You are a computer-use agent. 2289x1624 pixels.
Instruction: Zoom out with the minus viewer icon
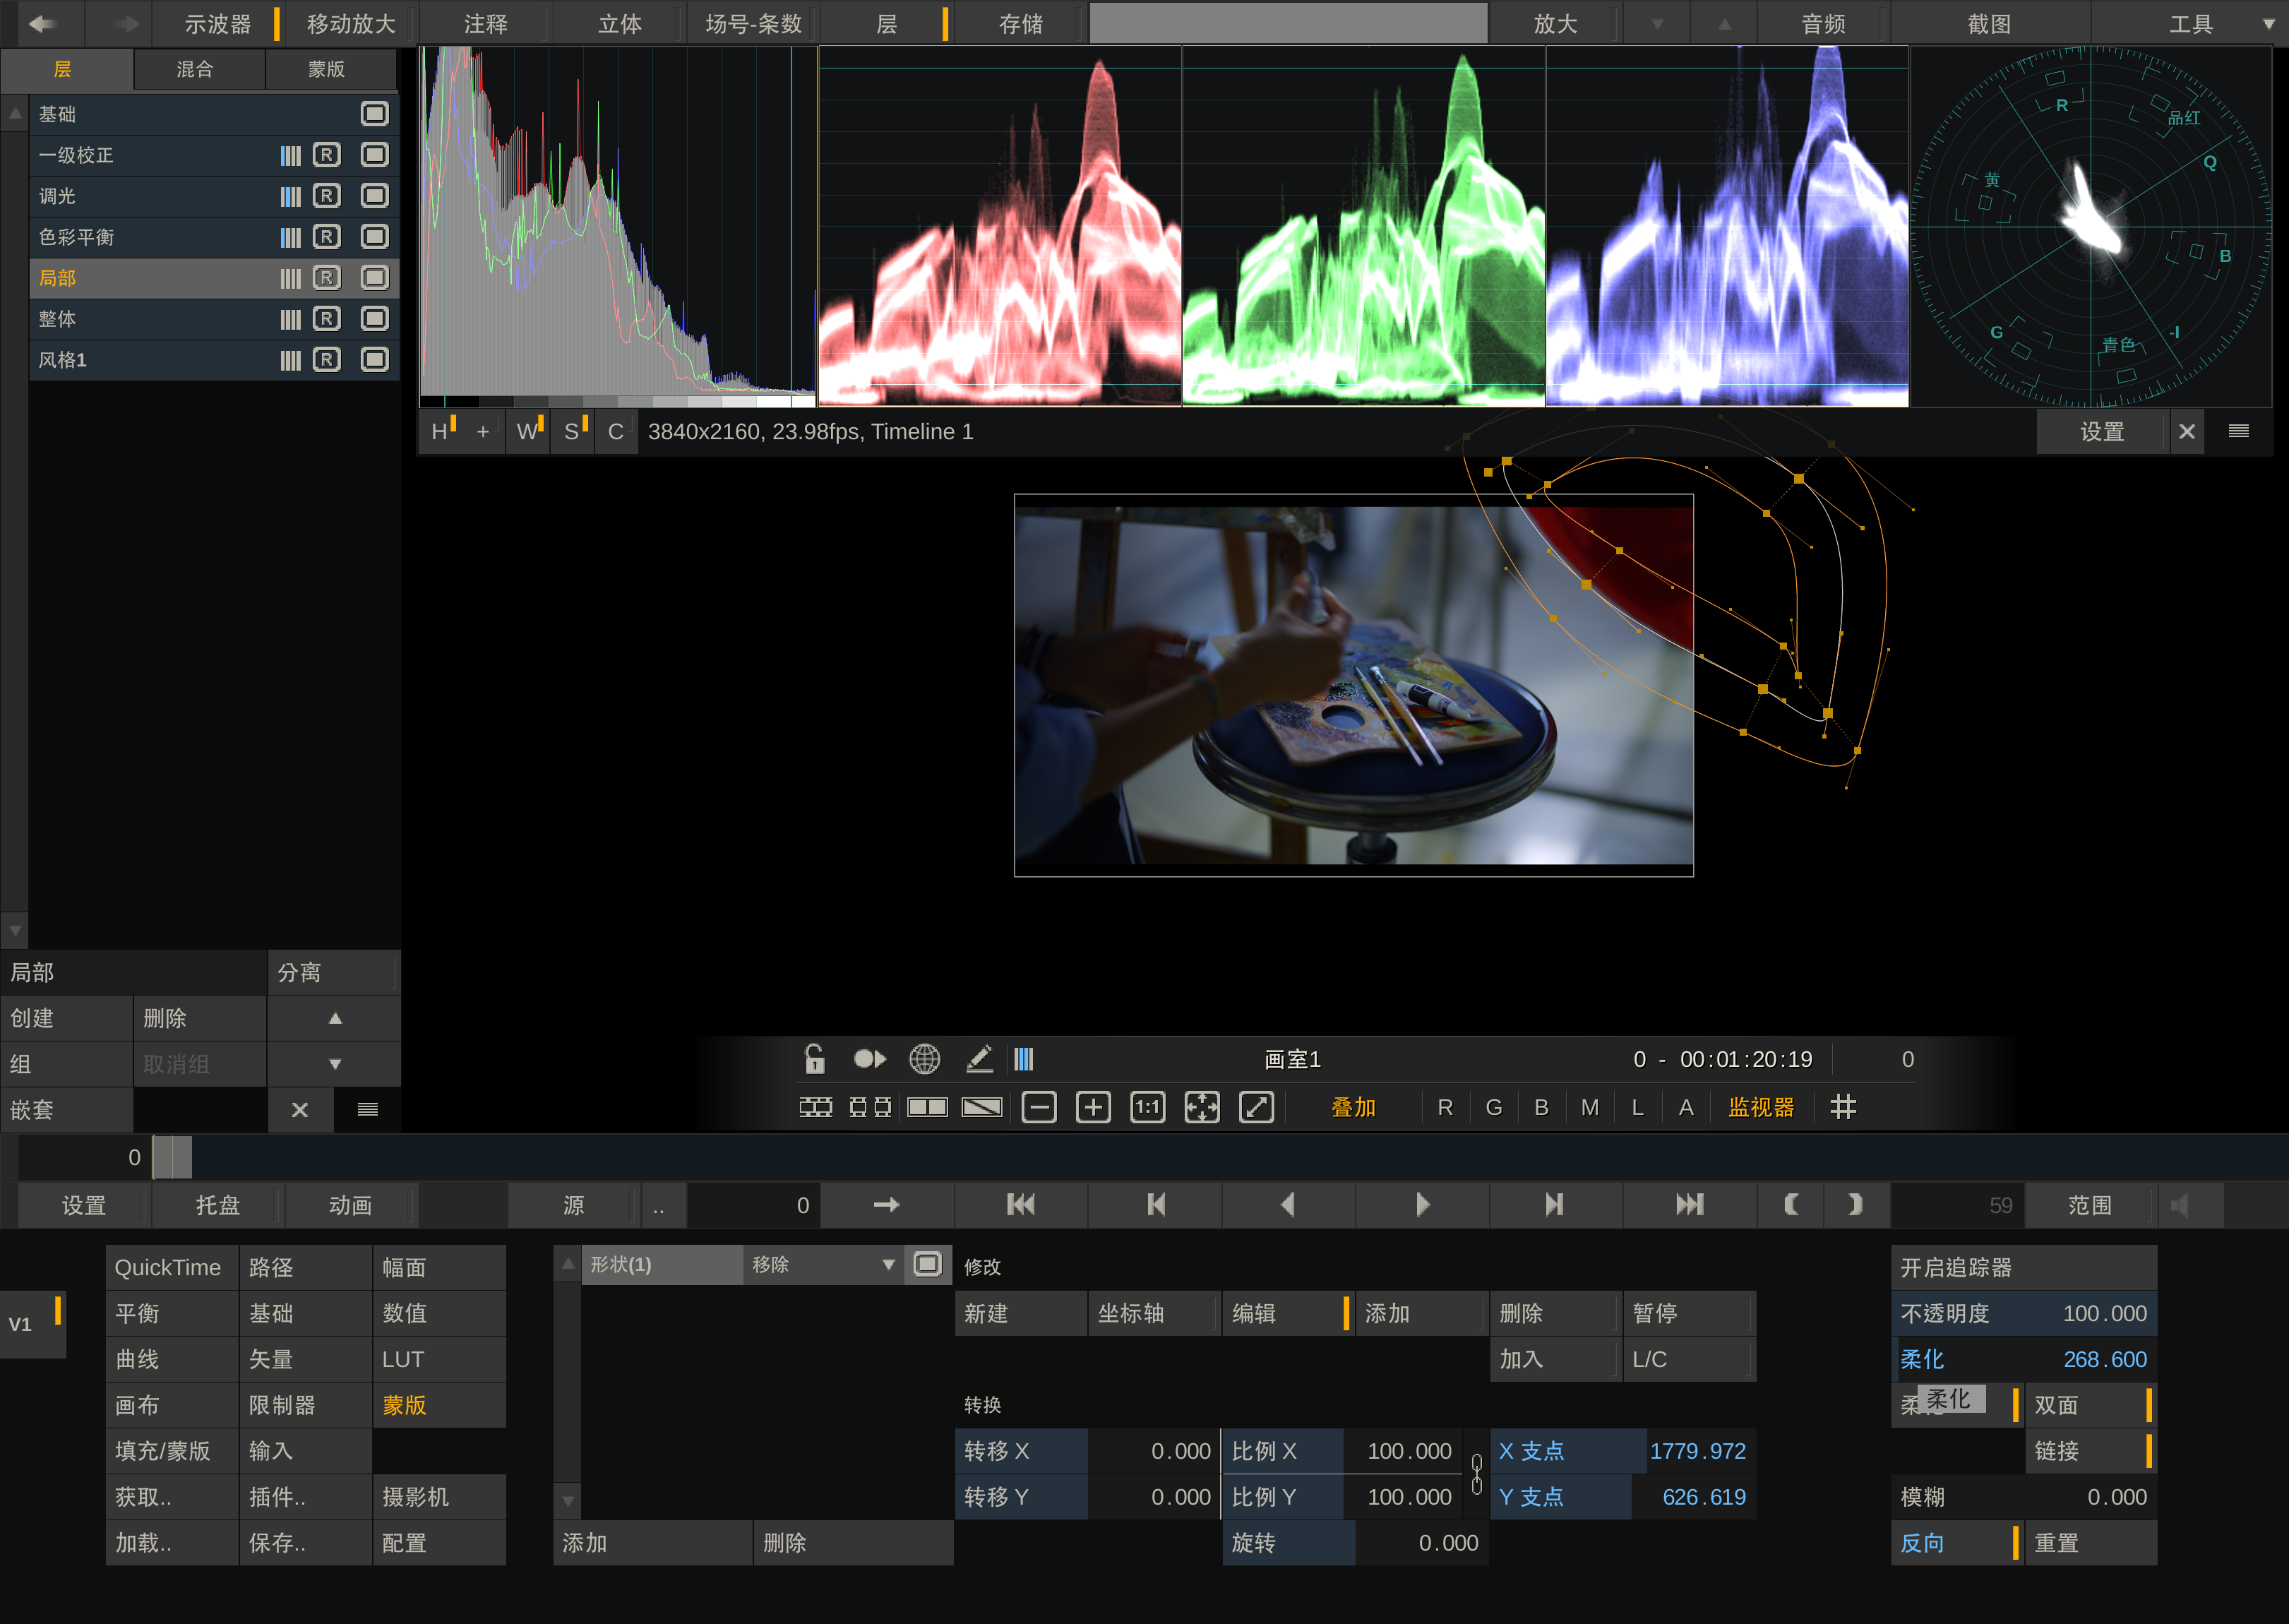1039,1107
